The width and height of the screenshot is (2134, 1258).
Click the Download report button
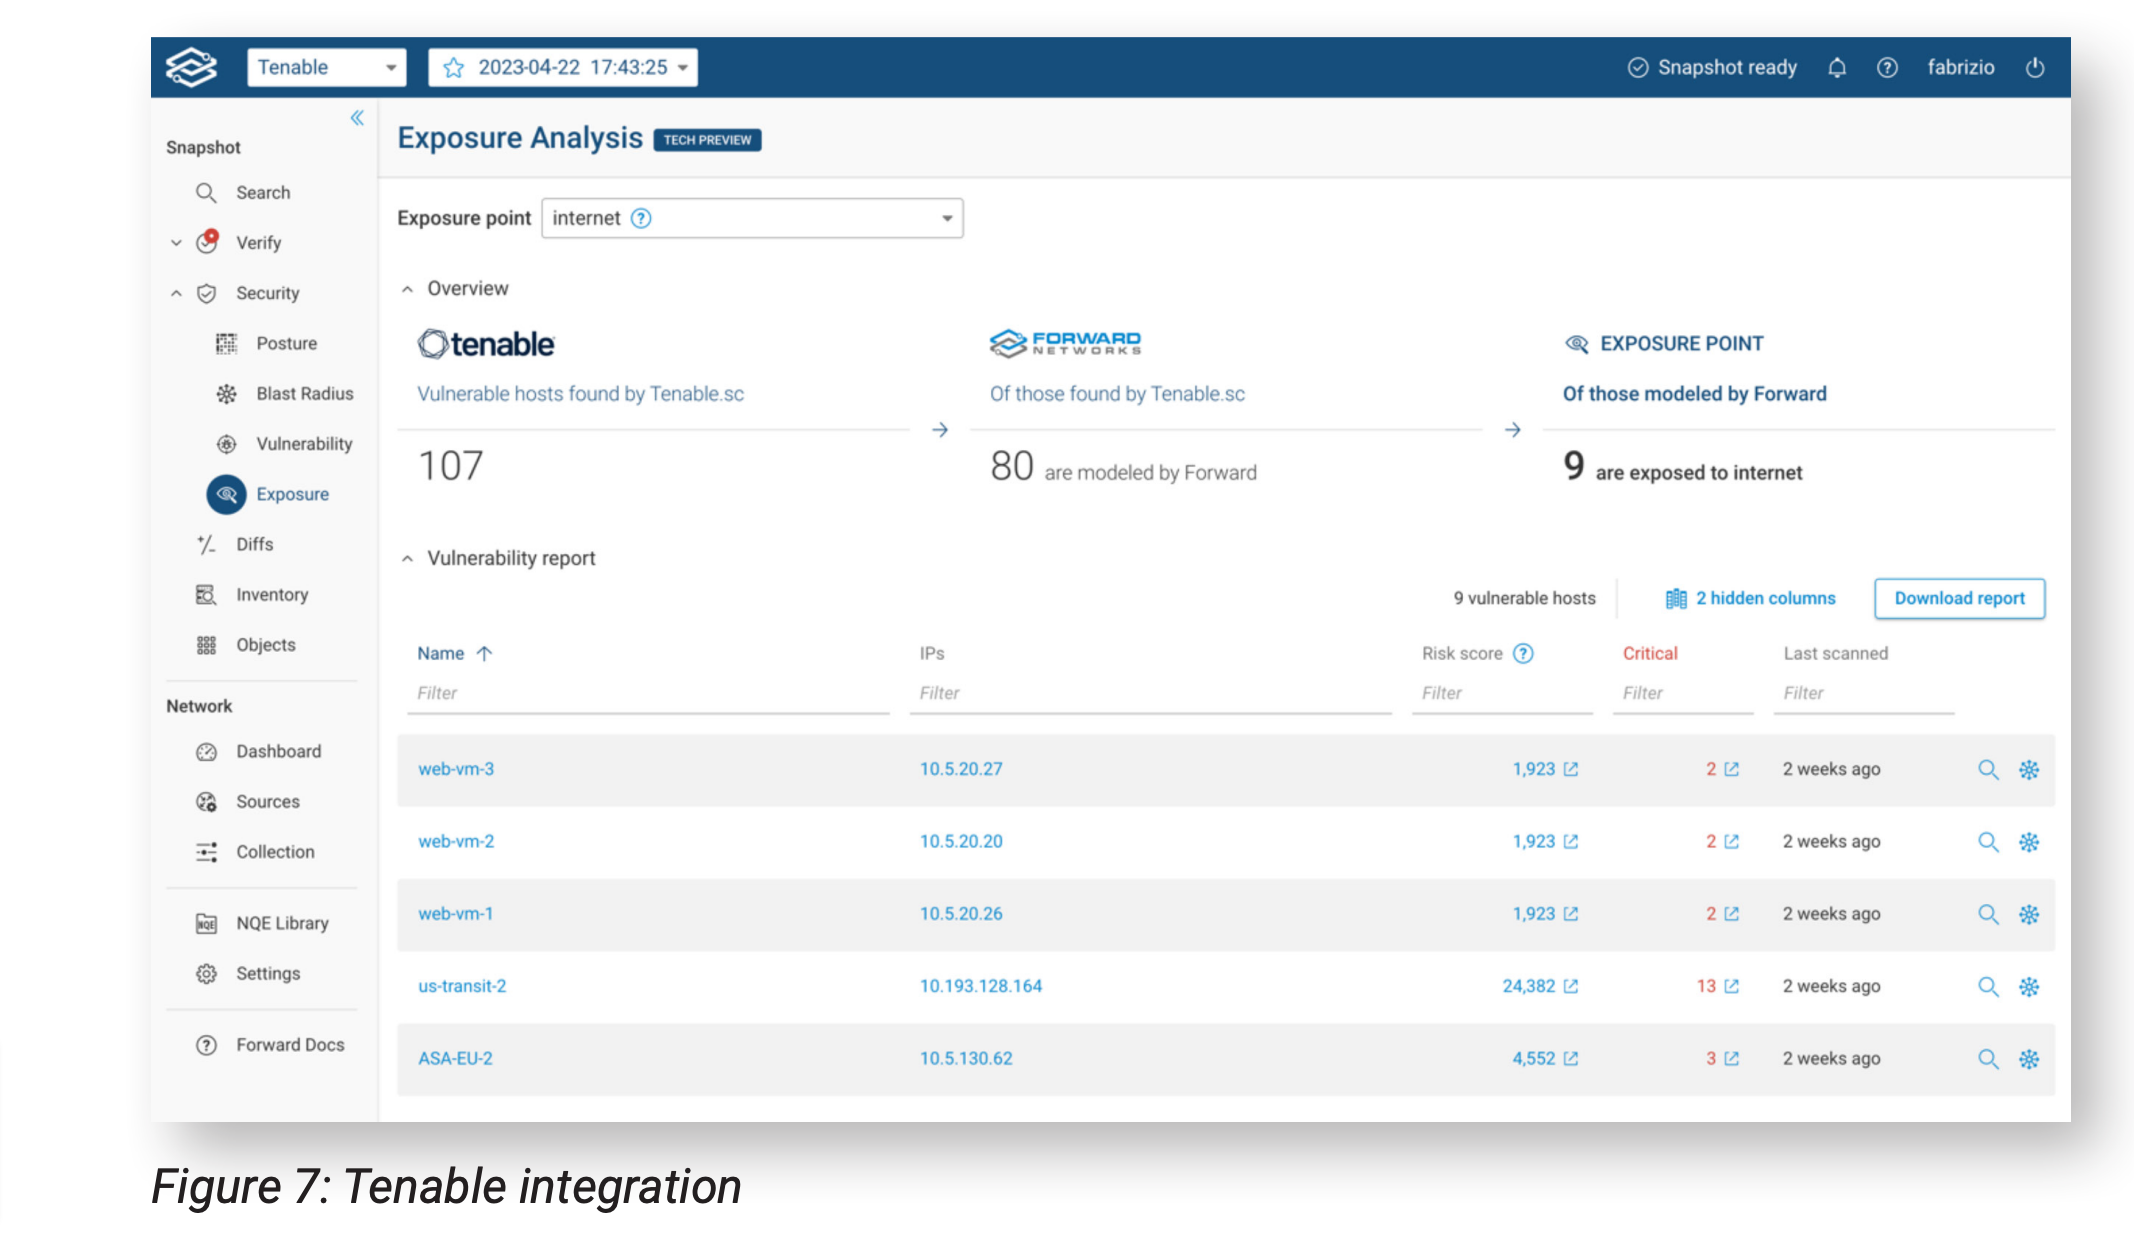pyautogui.click(x=1958, y=598)
